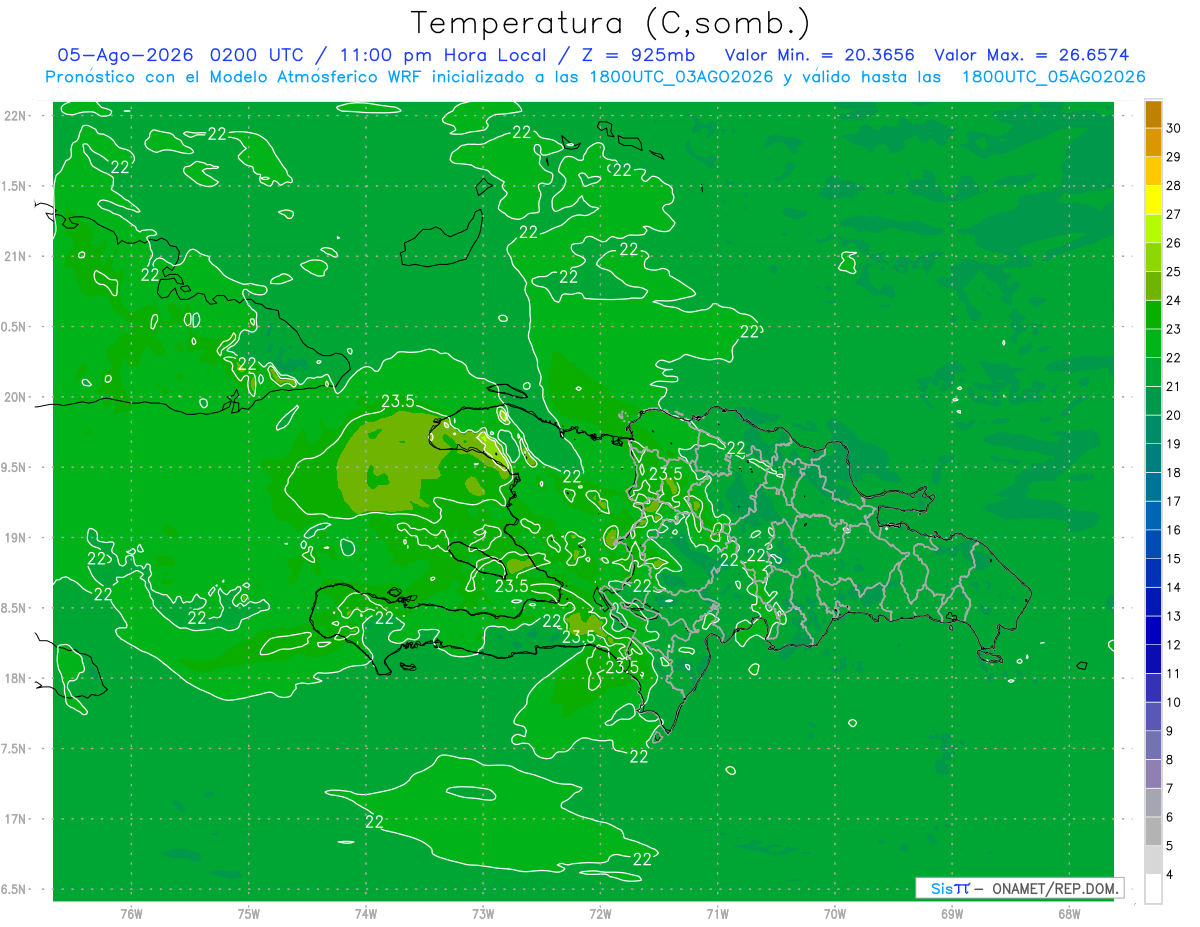Click the '74W' longitude axis label
1200x927 pixels.
coord(366,913)
